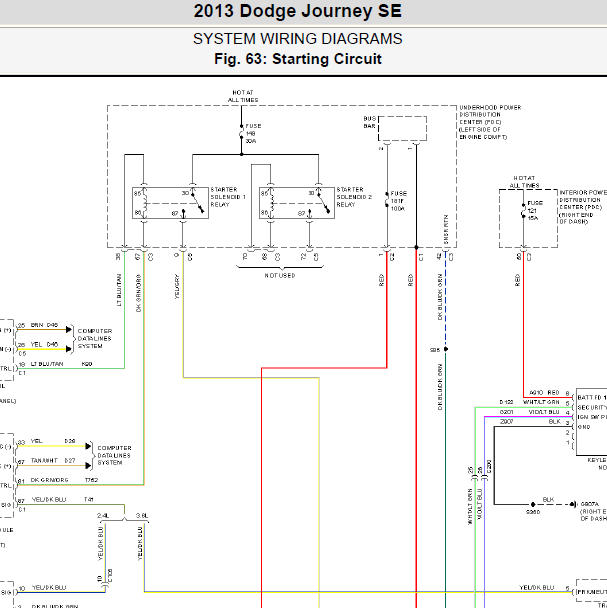607x608 pixels.
Task: Click the 'BATT FD 1' terminal label
Action: click(592, 397)
